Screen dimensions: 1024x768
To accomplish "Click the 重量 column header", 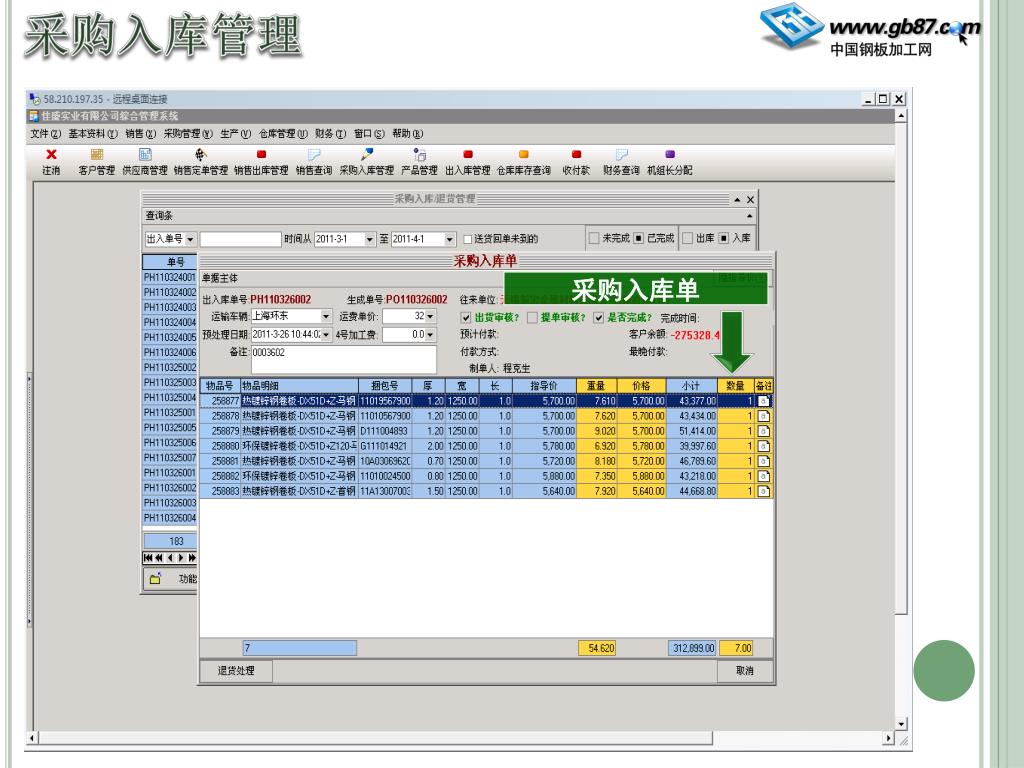I will (596, 385).
